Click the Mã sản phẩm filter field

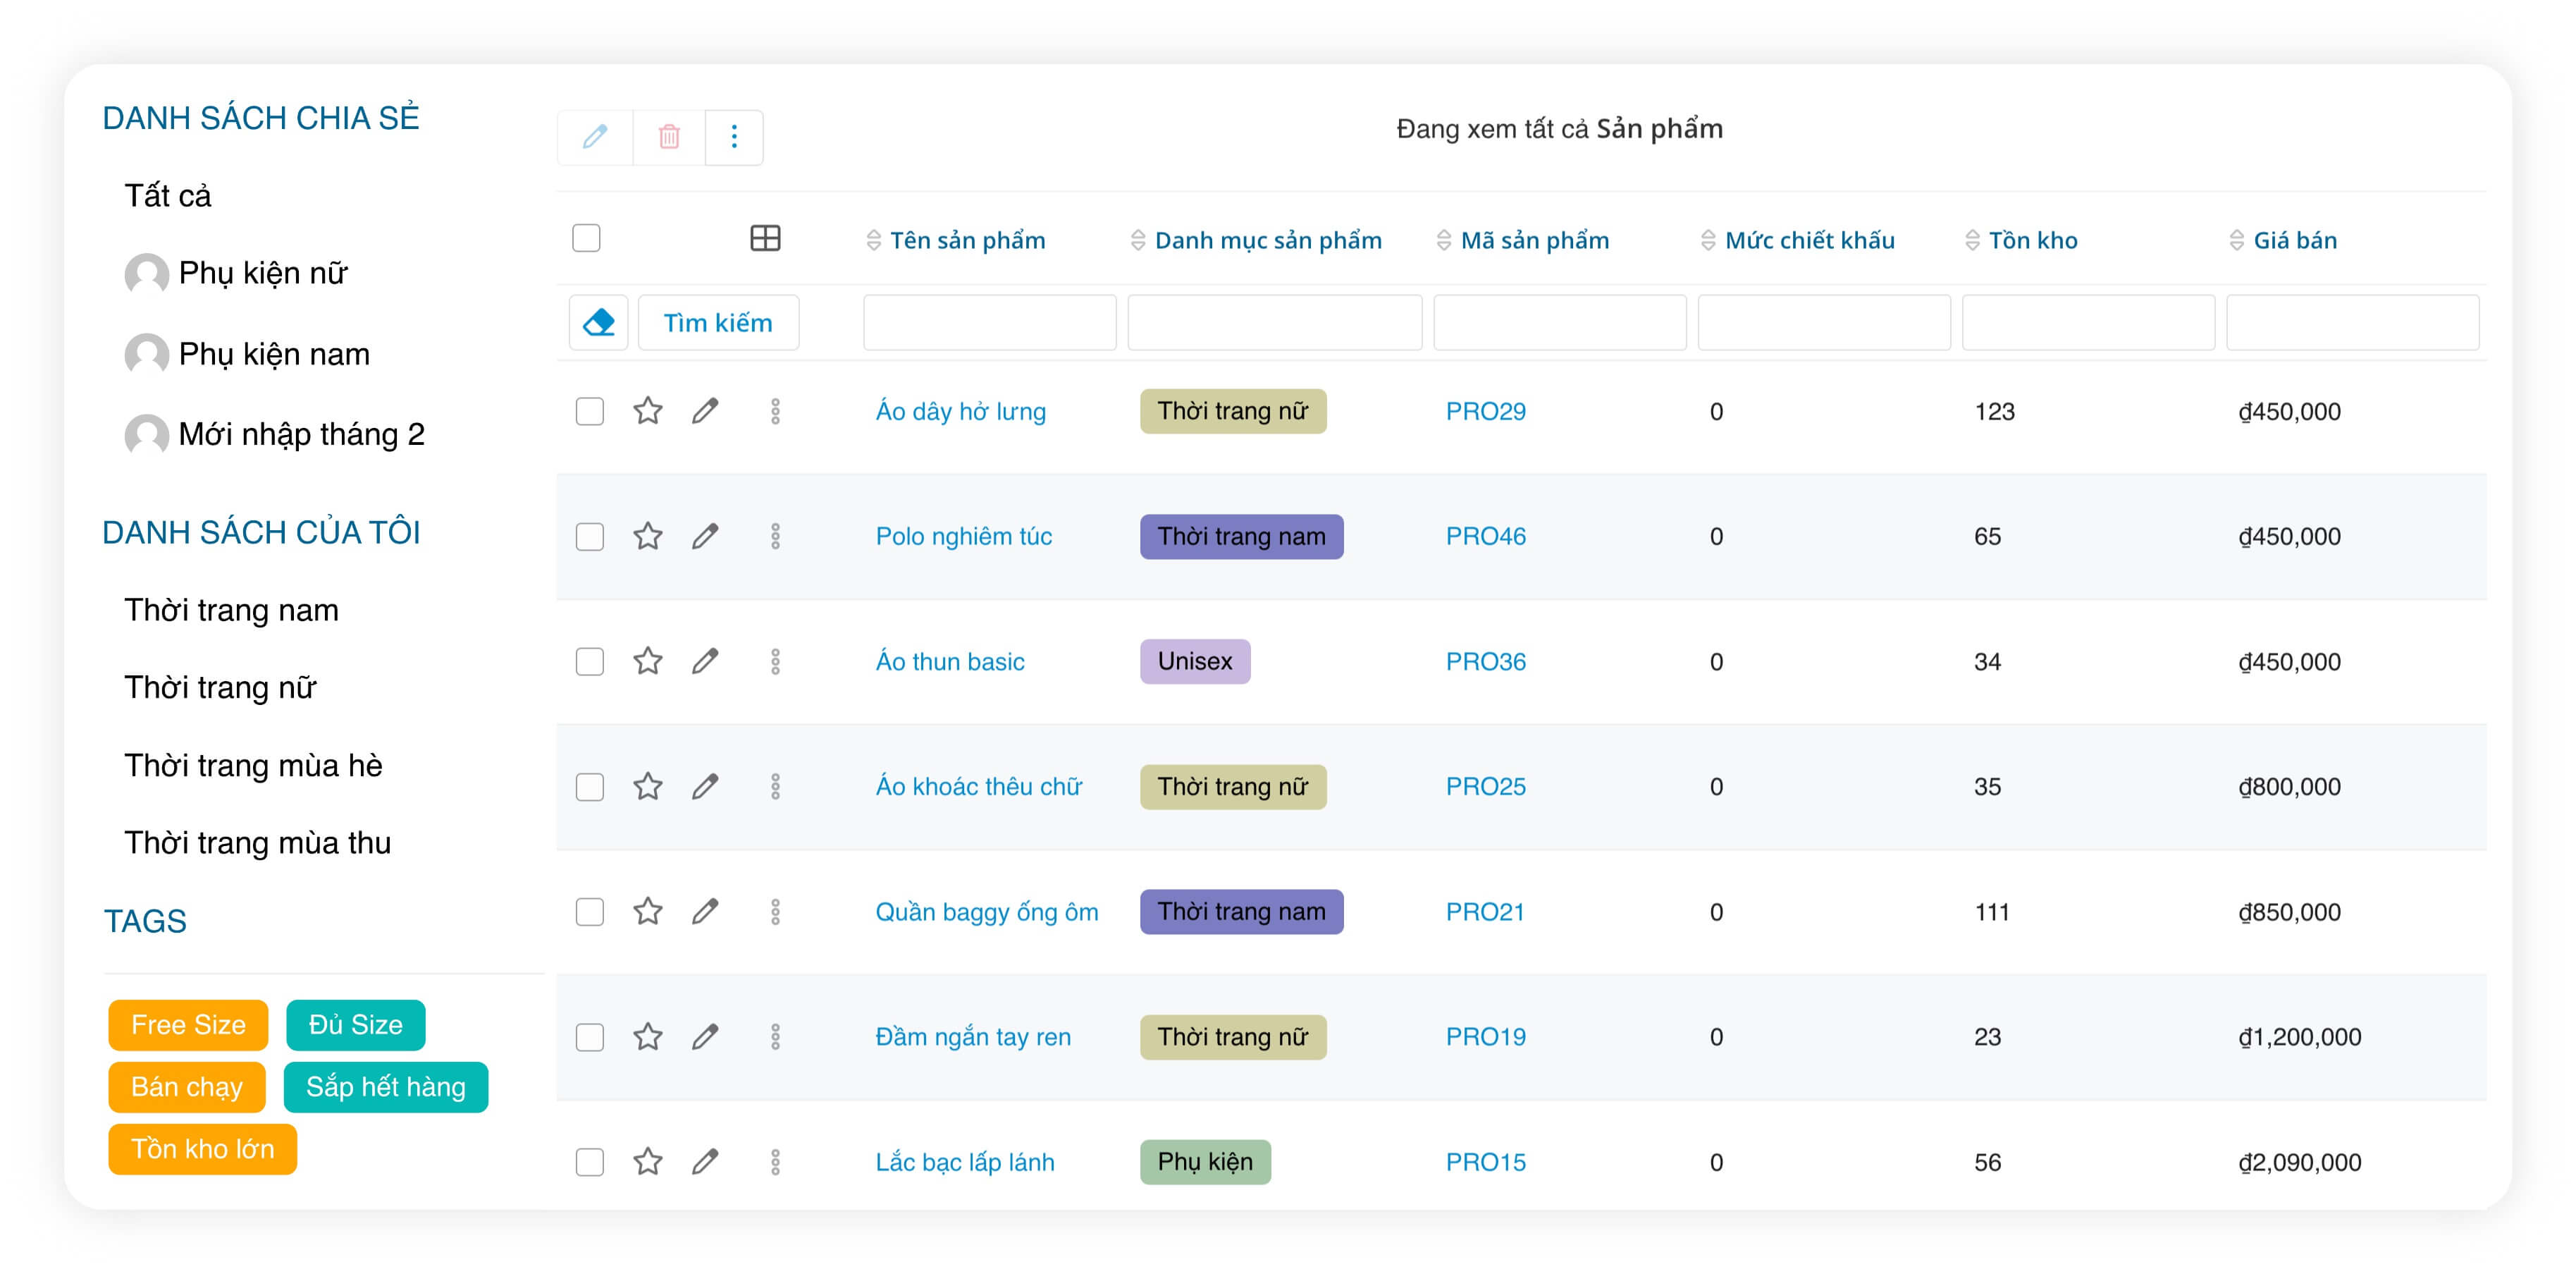coord(1559,322)
